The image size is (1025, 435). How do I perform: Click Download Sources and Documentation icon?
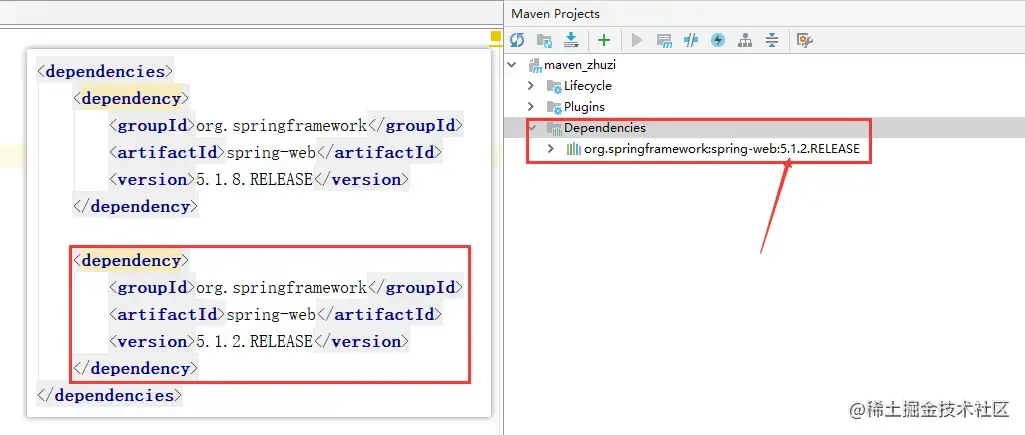[x=571, y=41]
